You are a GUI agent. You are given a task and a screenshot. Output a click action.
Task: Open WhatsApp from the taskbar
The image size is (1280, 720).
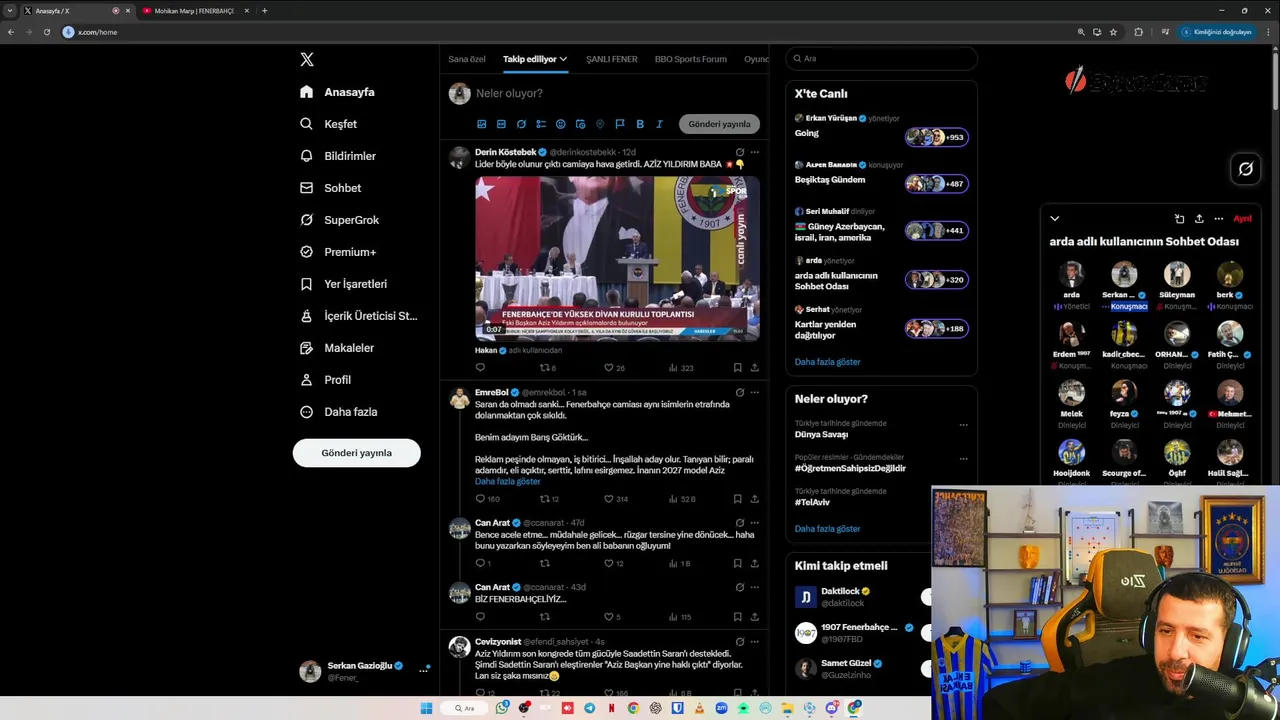502,708
